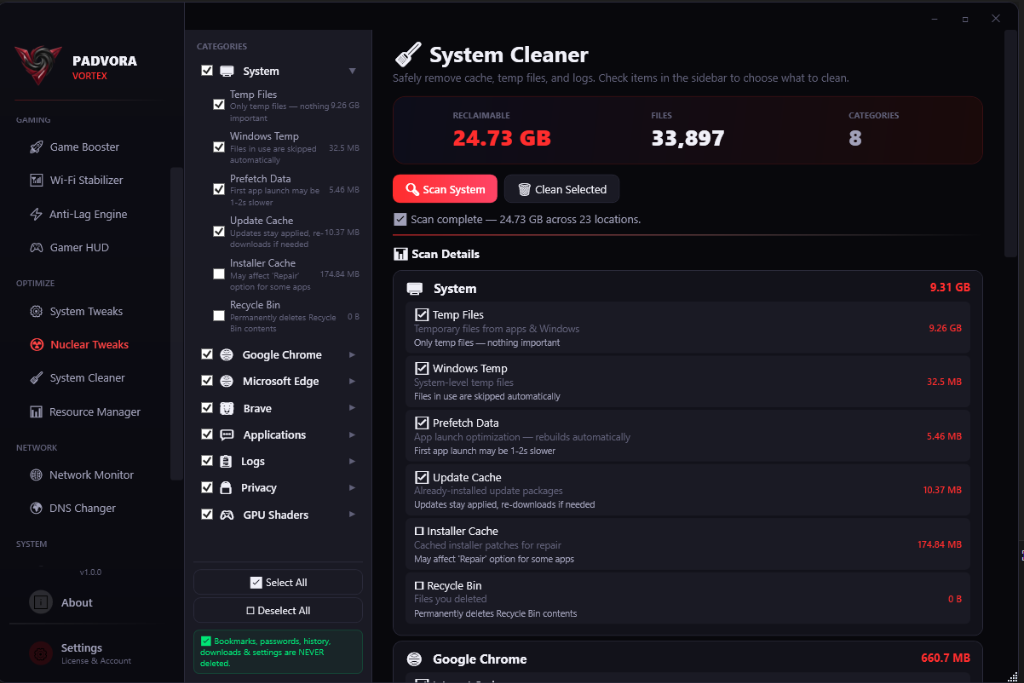1024x683 pixels.
Task: Click the Settings red gear icon
Action: point(40,653)
